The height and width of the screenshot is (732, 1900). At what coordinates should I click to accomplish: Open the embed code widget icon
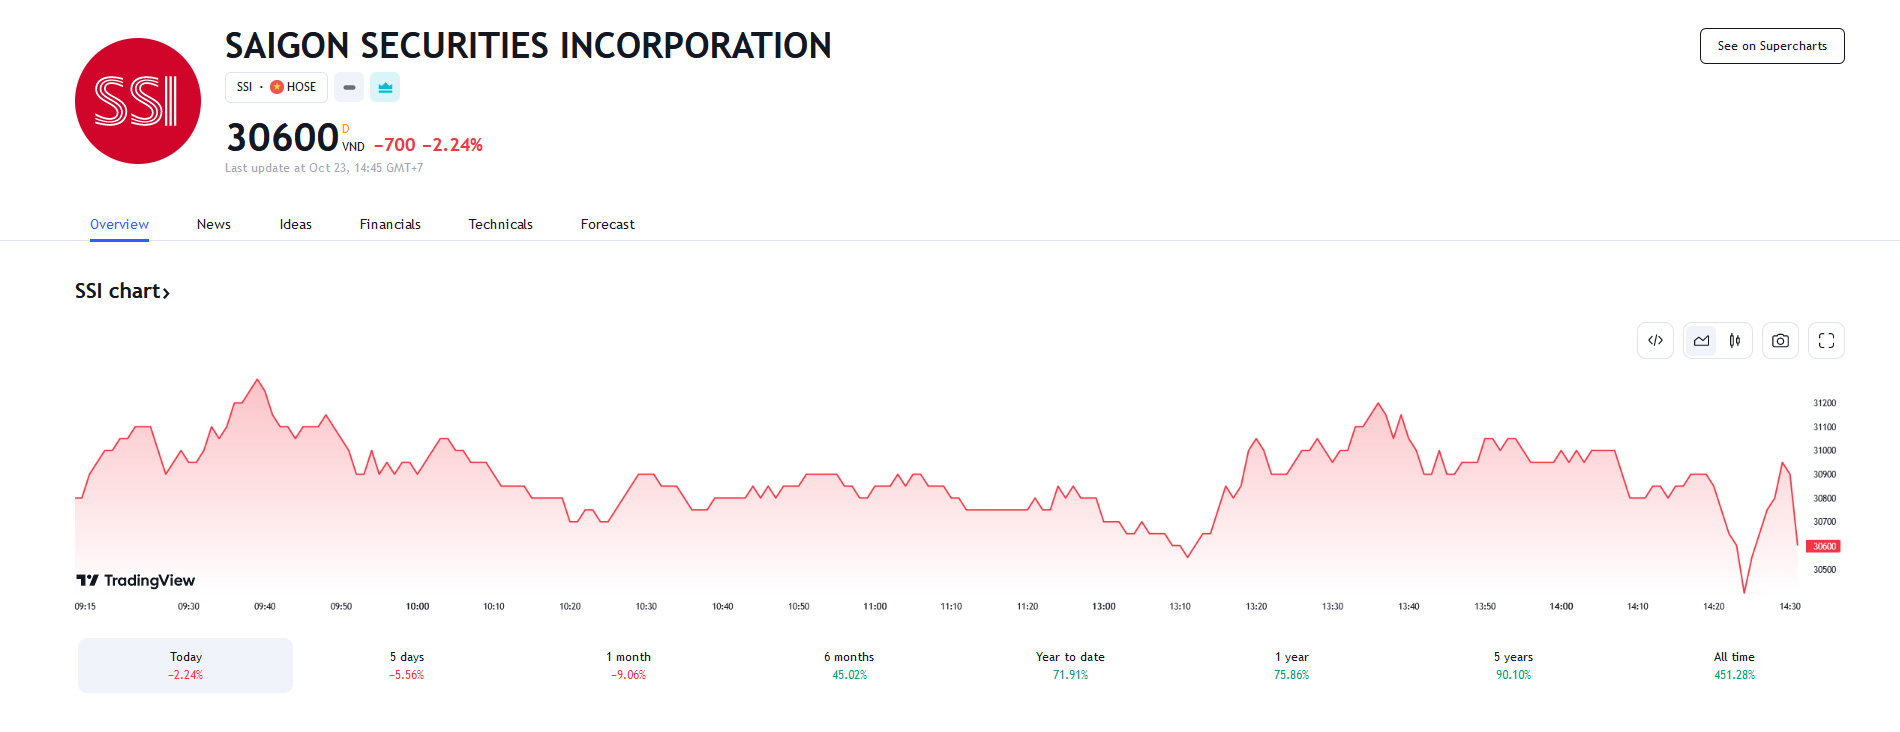[x=1655, y=341]
